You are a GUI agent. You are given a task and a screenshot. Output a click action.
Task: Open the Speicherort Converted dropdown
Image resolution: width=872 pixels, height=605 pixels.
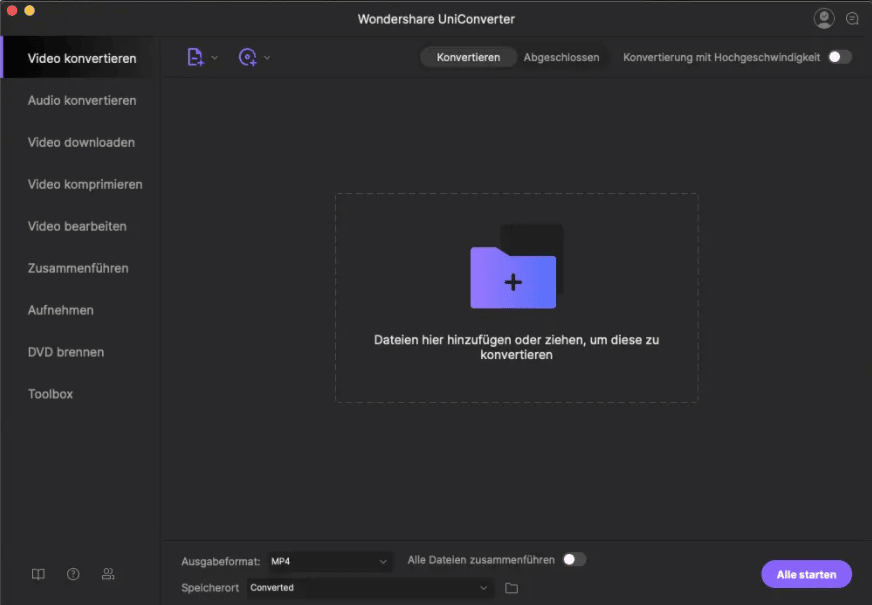coord(370,588)
